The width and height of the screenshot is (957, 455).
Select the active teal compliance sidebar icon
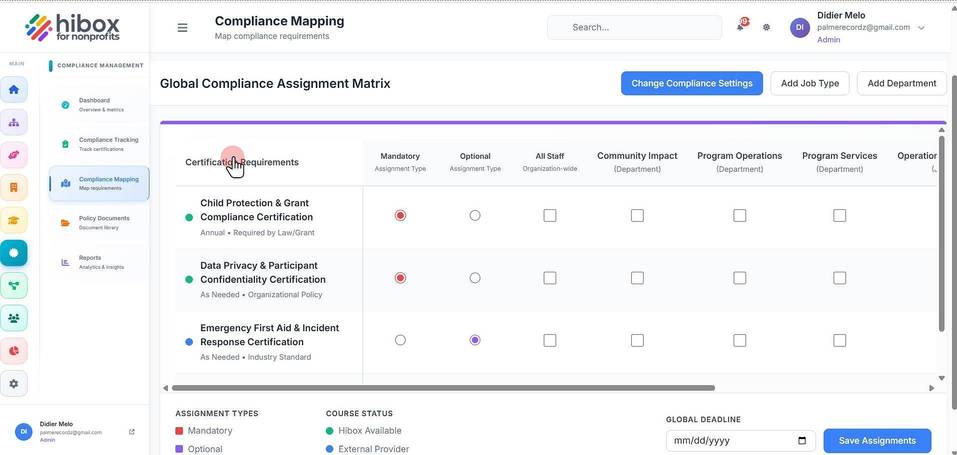(13, 252)
